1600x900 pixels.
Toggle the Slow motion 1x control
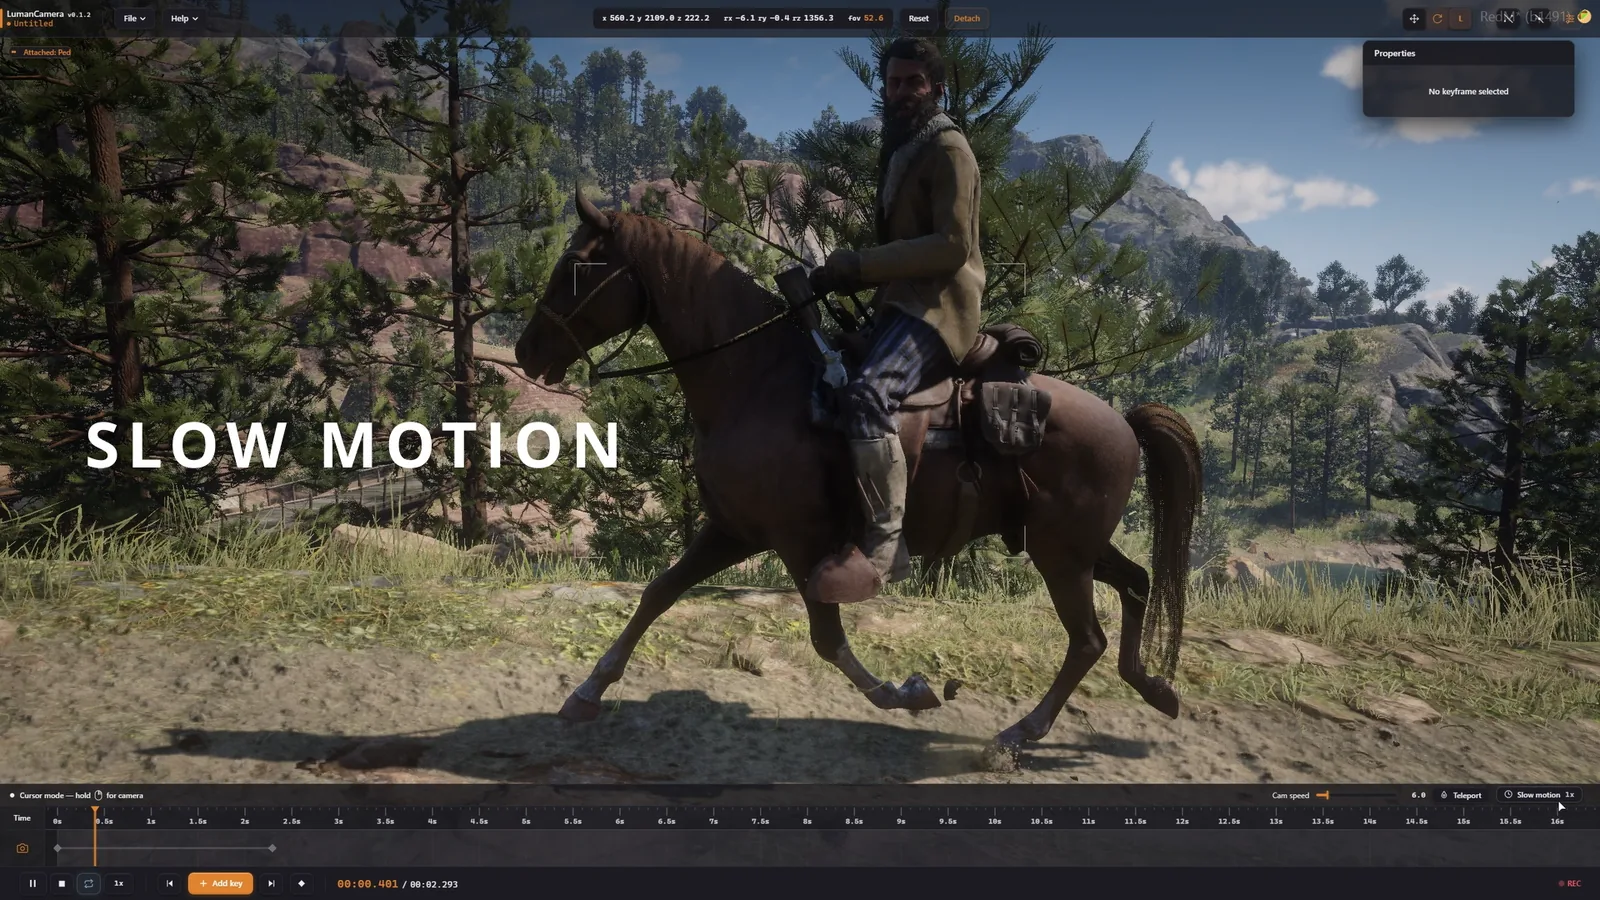tap(1539, 795)
